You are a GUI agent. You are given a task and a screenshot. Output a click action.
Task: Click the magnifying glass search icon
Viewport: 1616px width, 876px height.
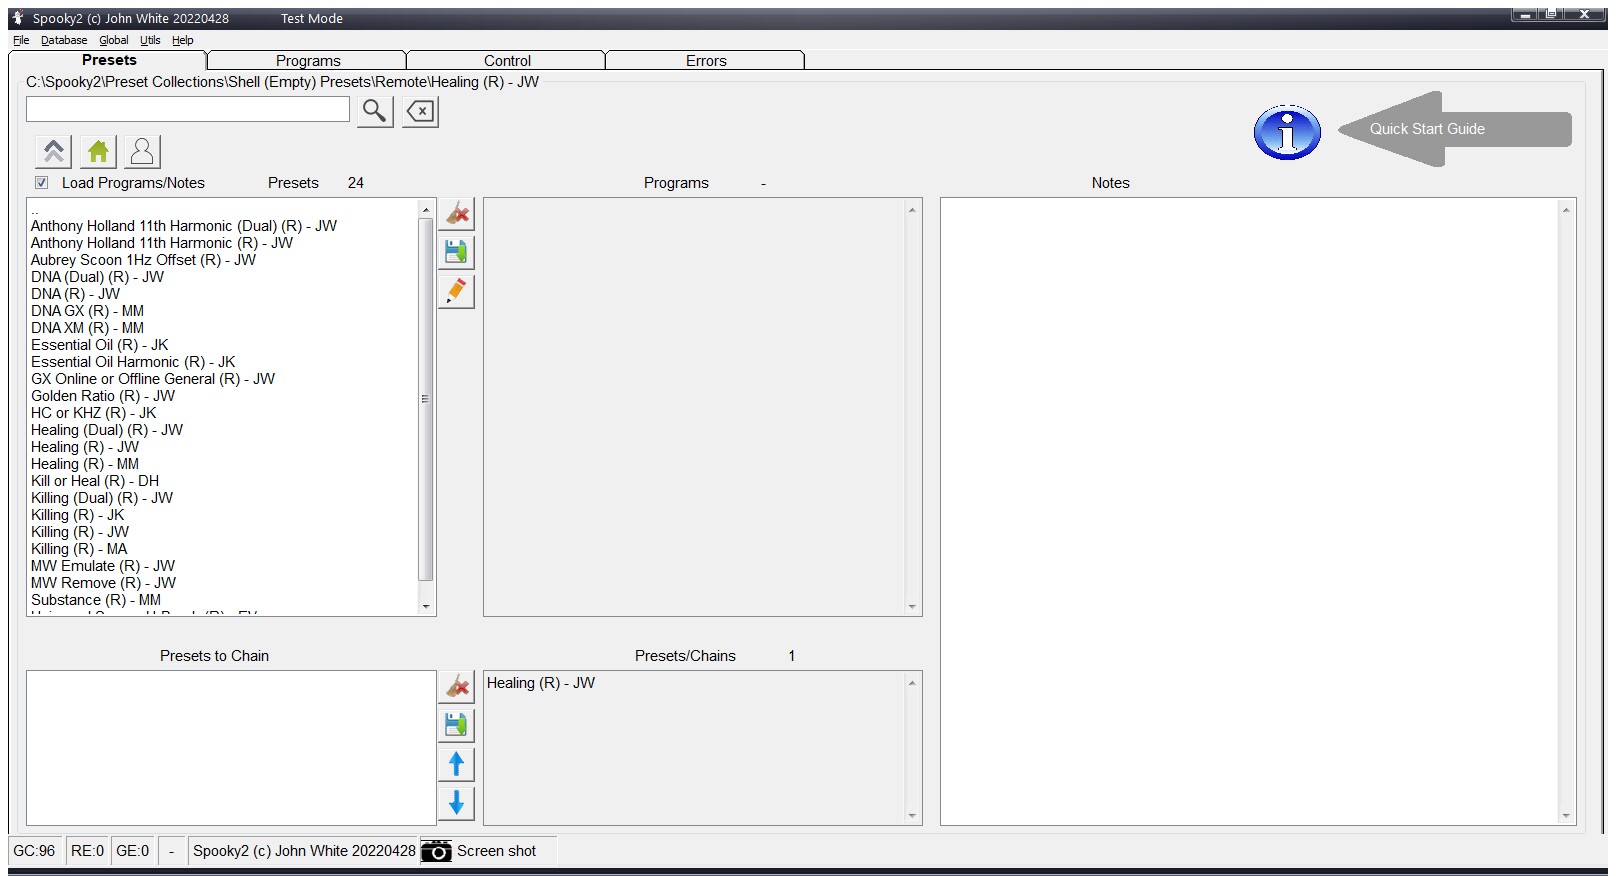(374, 111)
